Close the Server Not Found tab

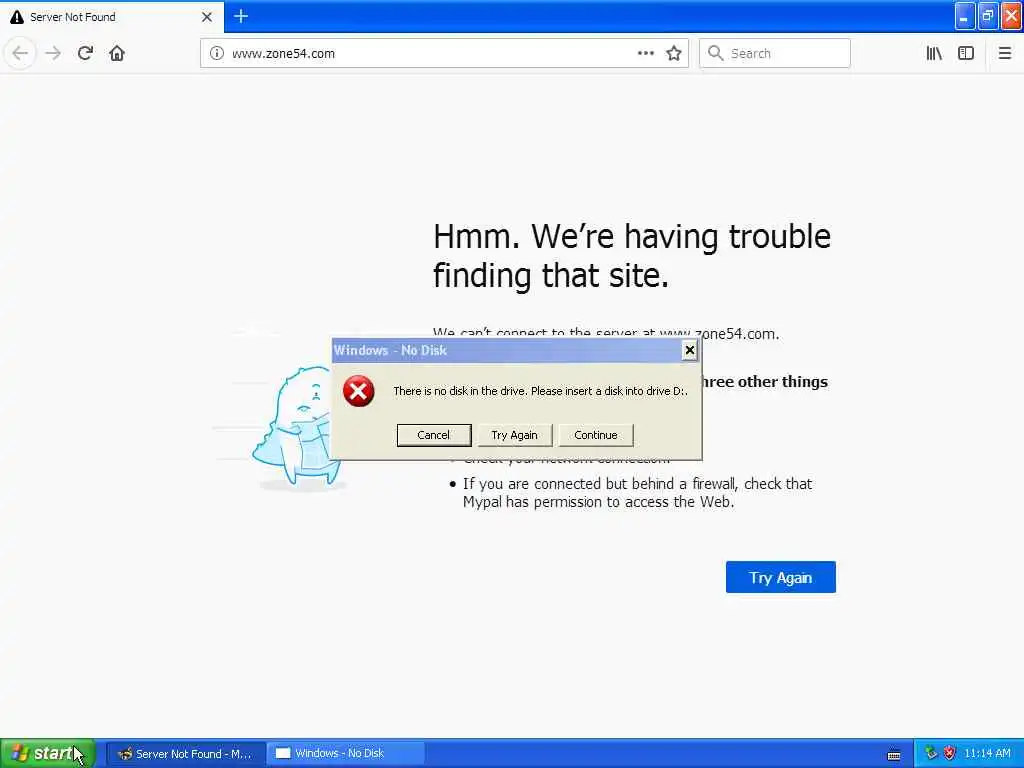[207, 17]
